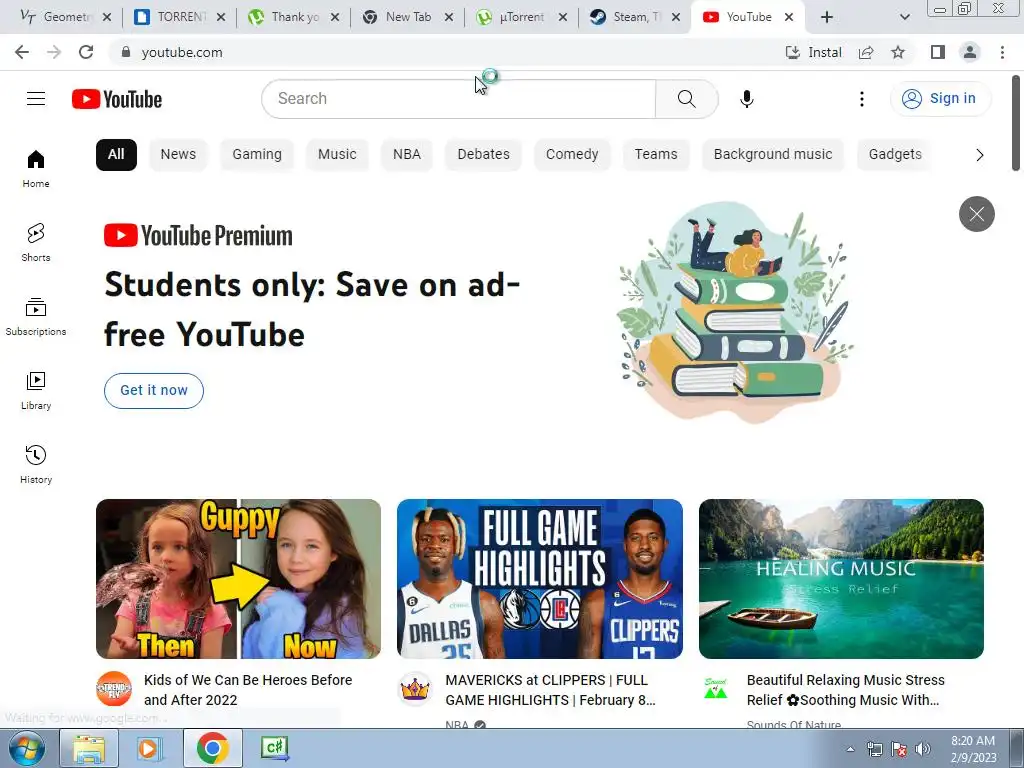Select the News filter chip

point(178,155)
